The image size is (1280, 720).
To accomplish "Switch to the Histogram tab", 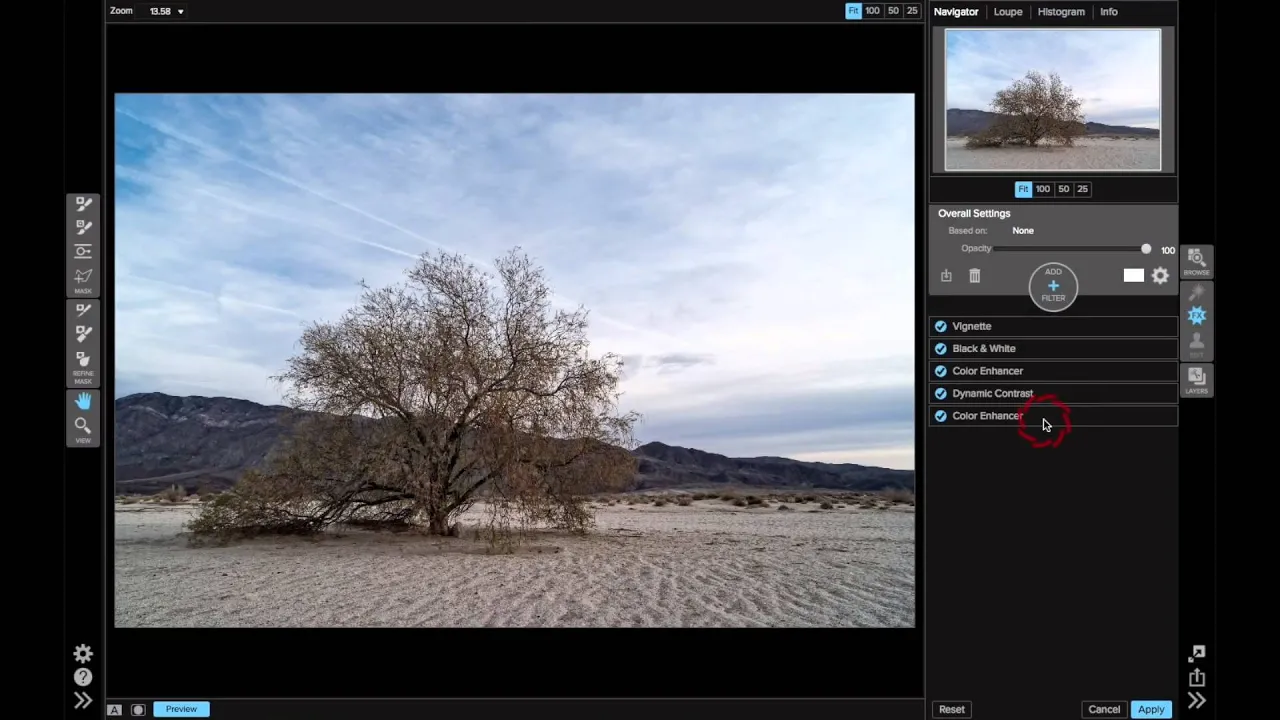I will [x=1061, y=12].
